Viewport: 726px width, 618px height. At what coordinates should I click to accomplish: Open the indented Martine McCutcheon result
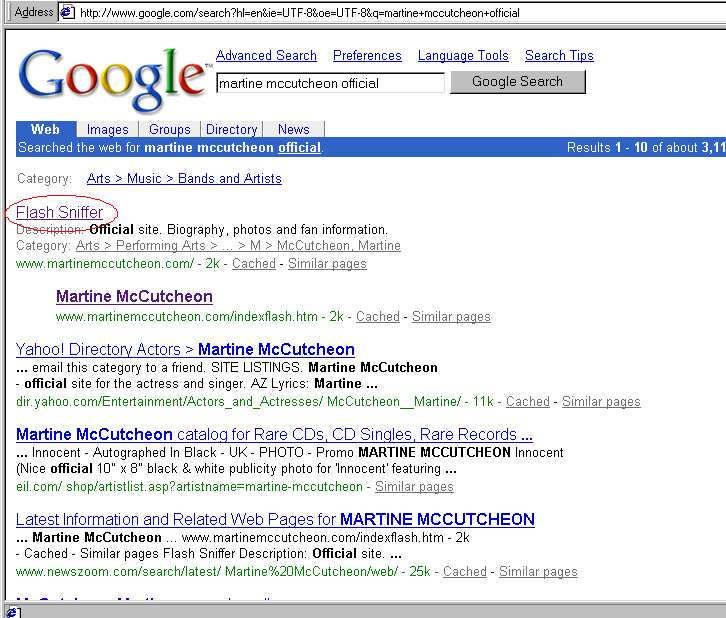click(134, 297)
